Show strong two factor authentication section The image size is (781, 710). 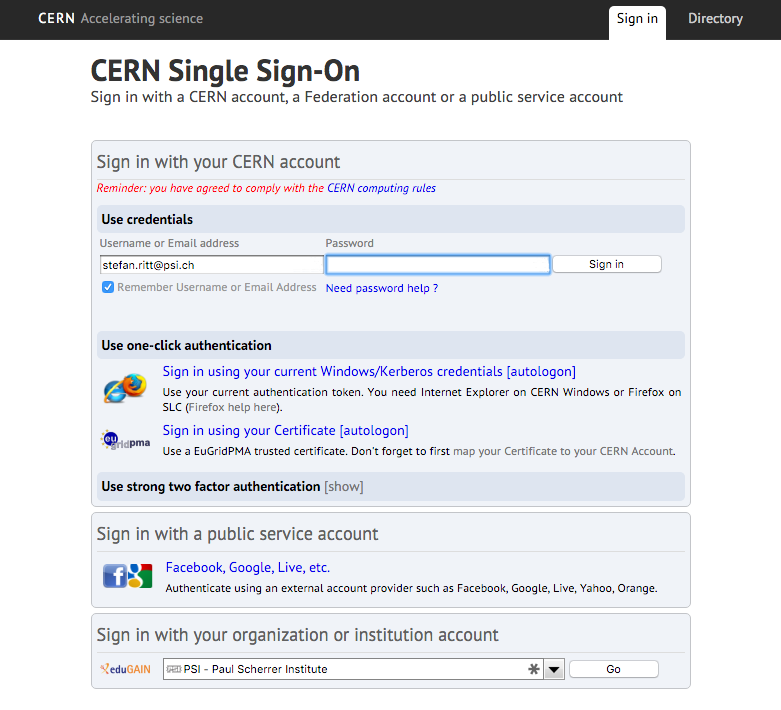click(x=344, y=487)
